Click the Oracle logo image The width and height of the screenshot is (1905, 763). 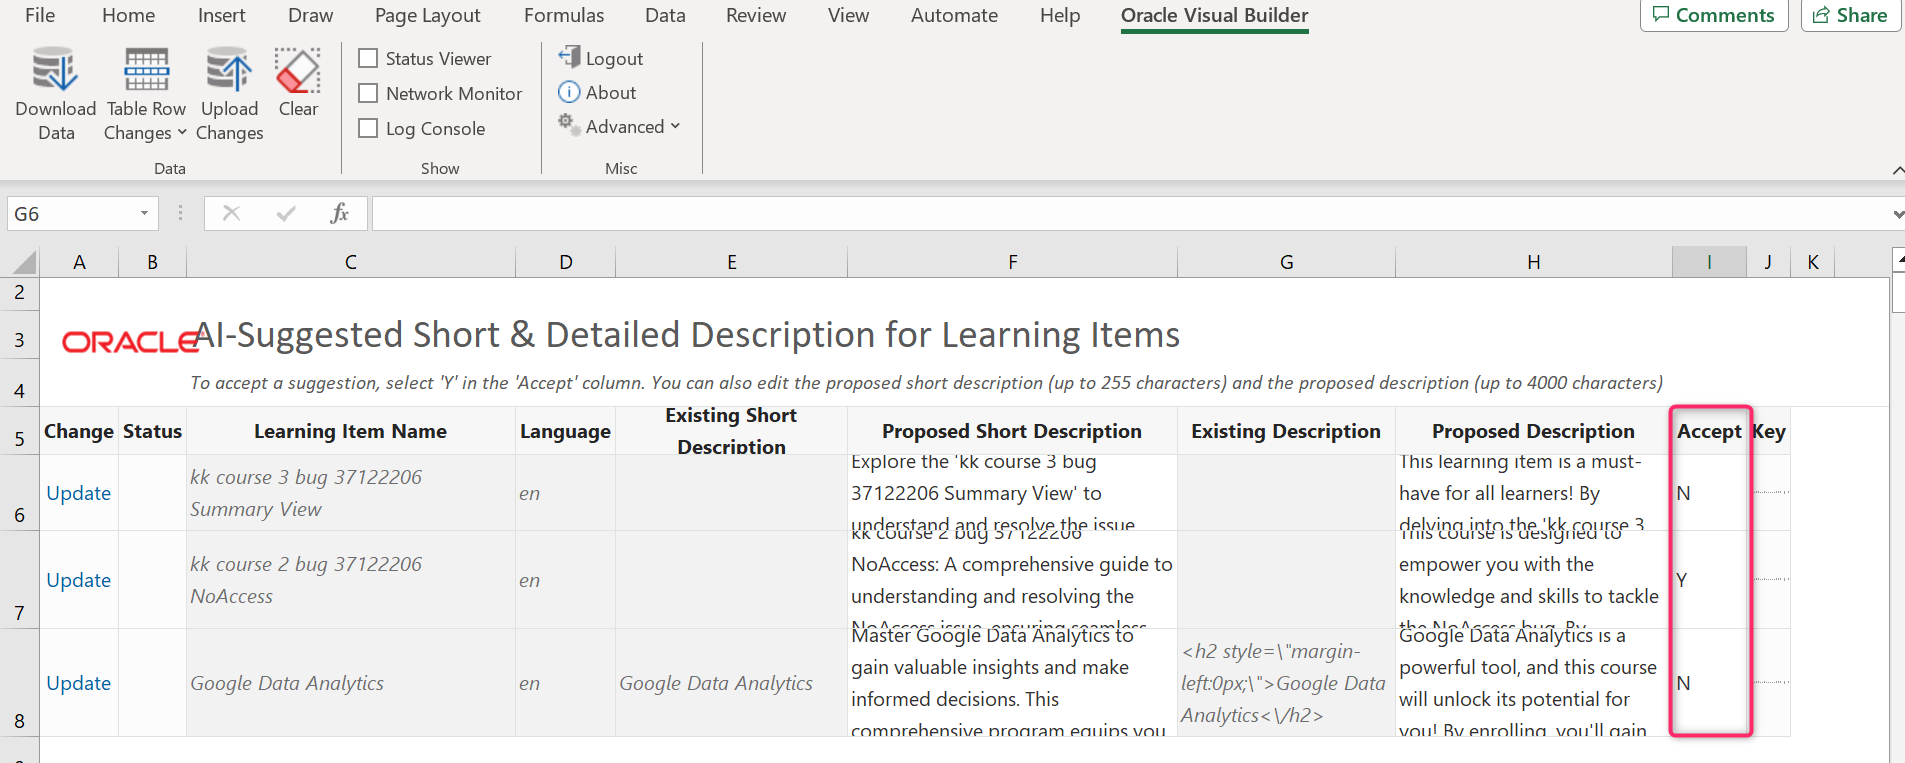[130, 342]
